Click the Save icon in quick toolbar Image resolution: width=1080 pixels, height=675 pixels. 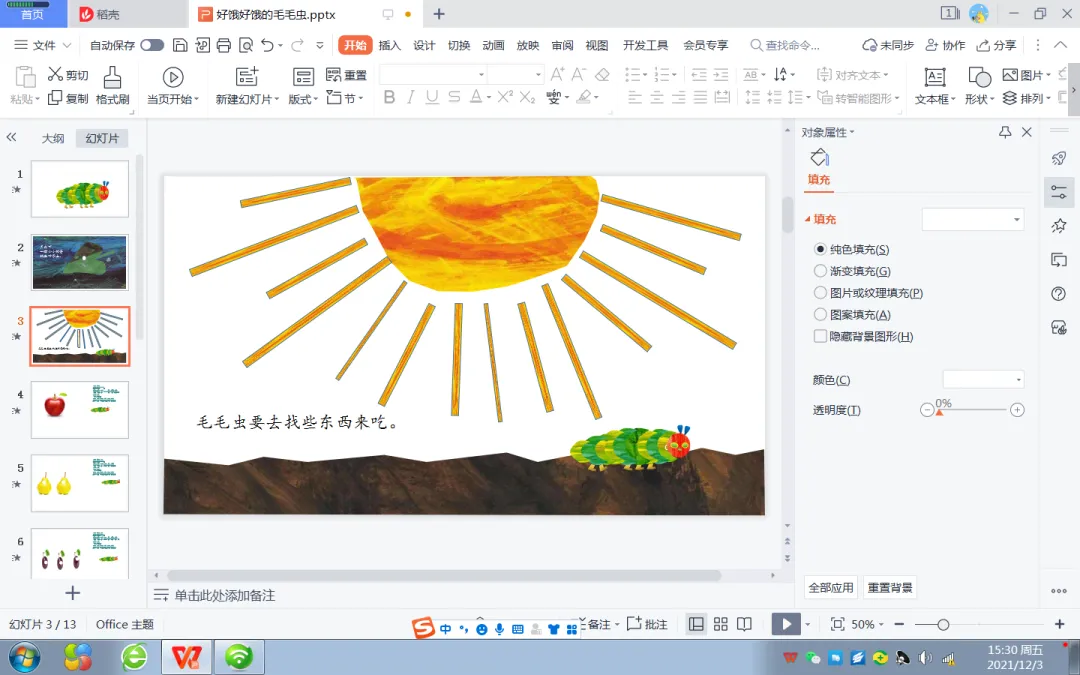[180, 45]
